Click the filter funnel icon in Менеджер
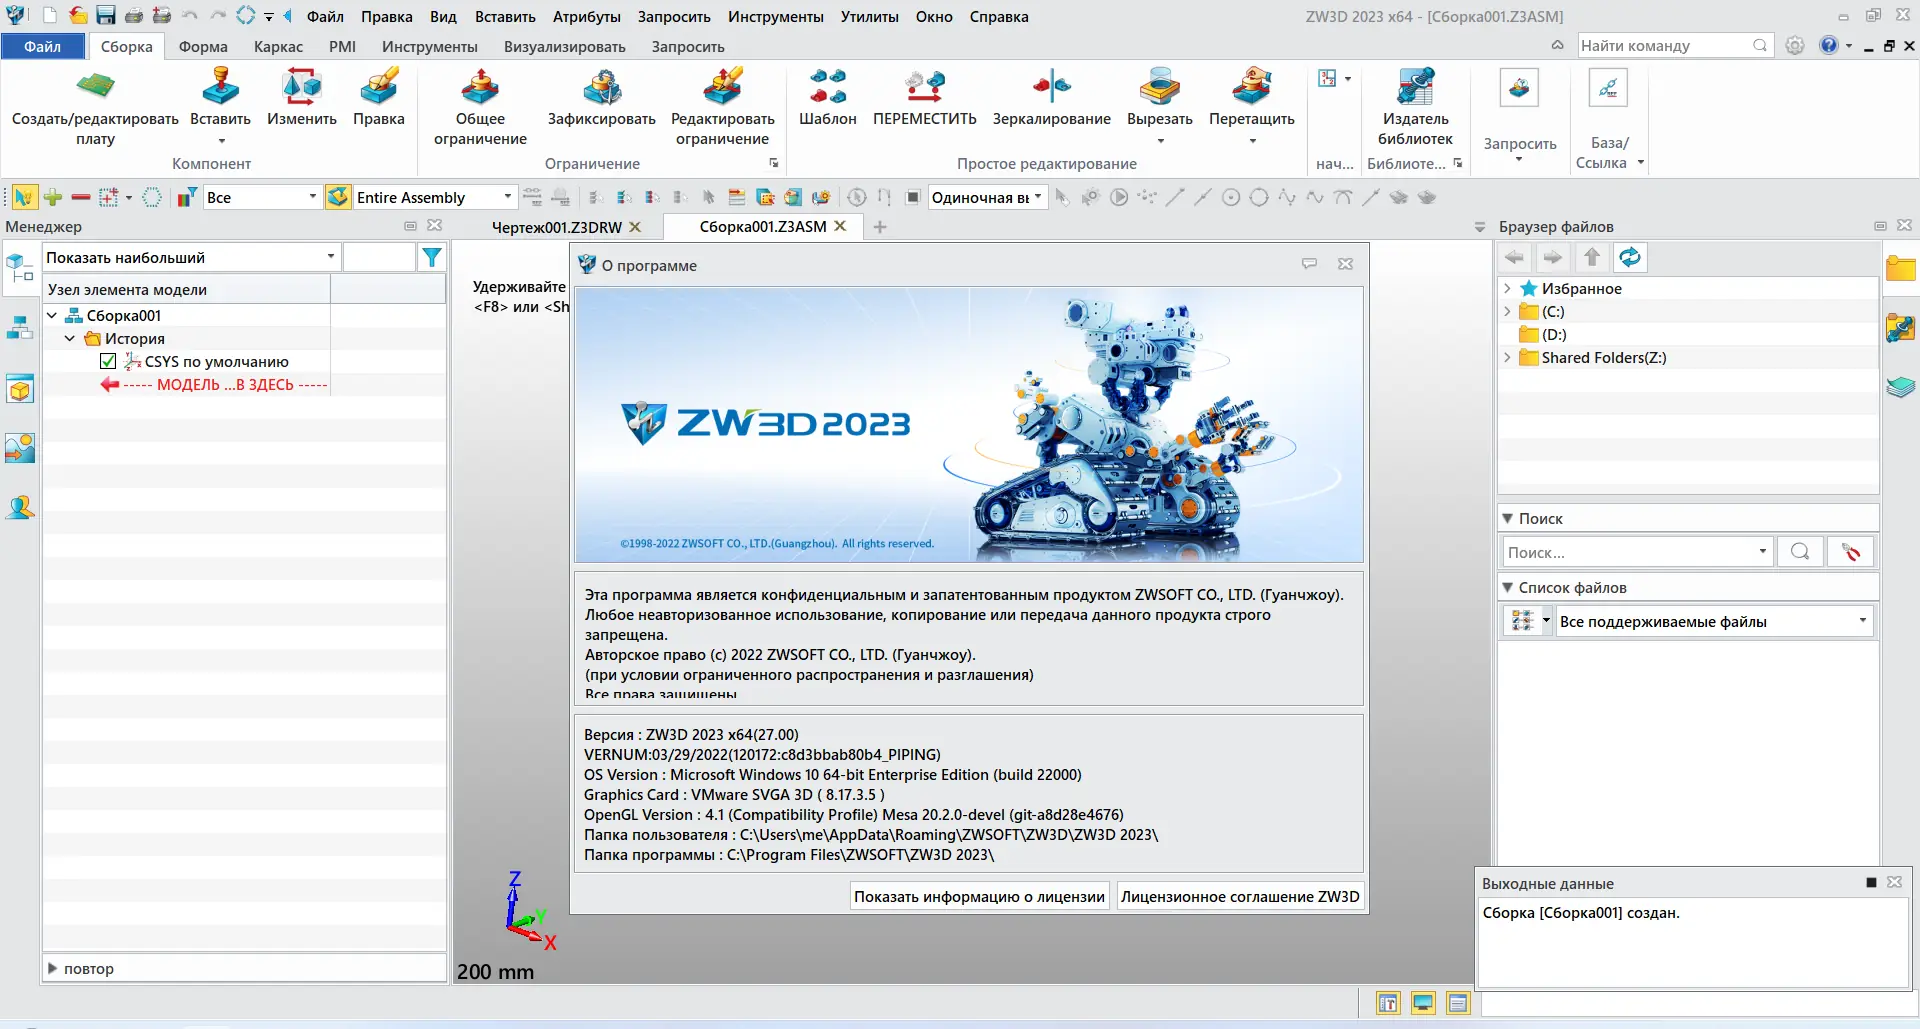 tap(432, 258)
